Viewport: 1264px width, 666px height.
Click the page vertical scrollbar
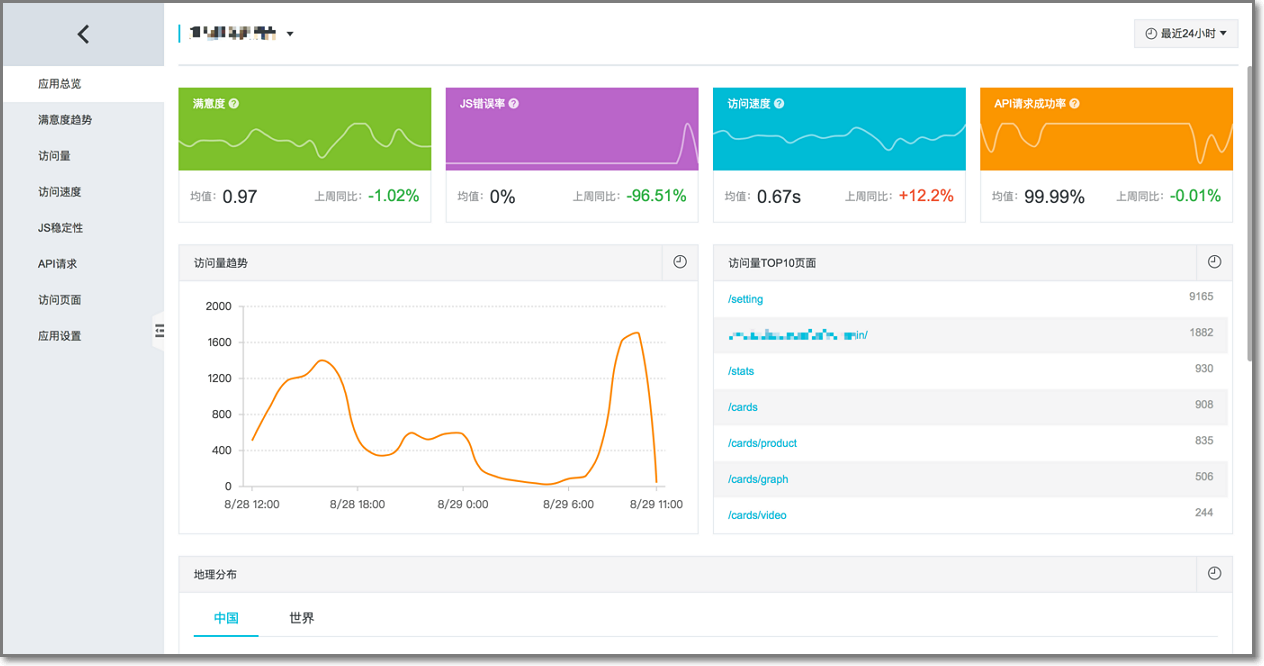pyautogui.click(x=1250, y=215)
